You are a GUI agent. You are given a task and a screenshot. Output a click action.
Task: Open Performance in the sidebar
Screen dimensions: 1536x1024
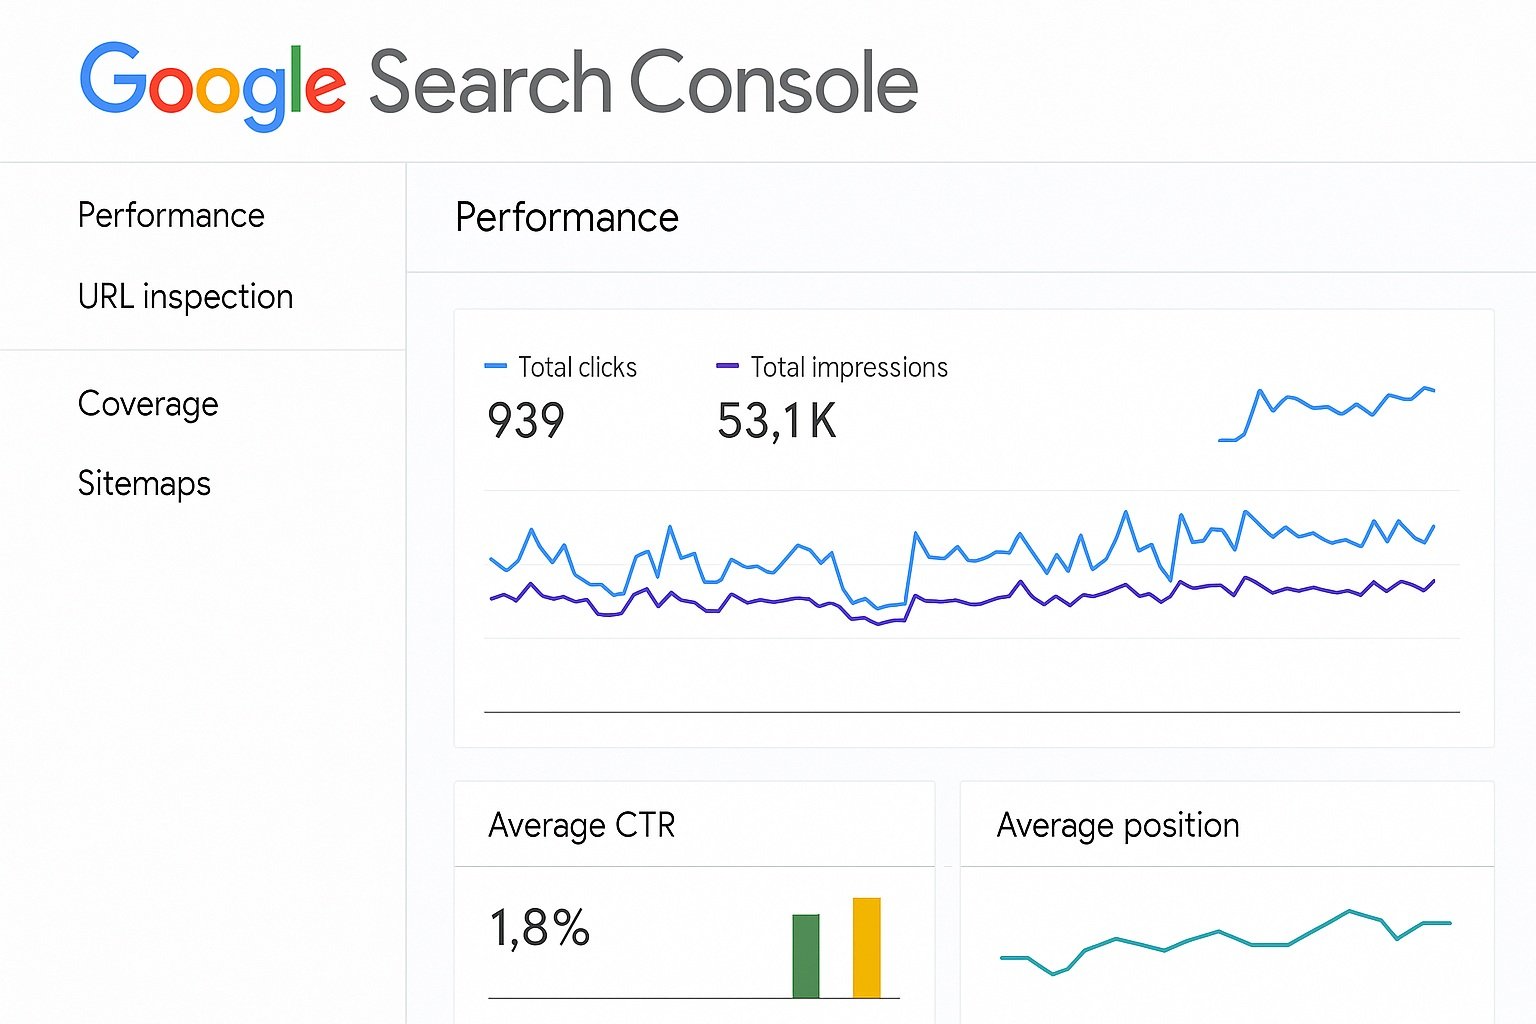(x=171, y=216)
